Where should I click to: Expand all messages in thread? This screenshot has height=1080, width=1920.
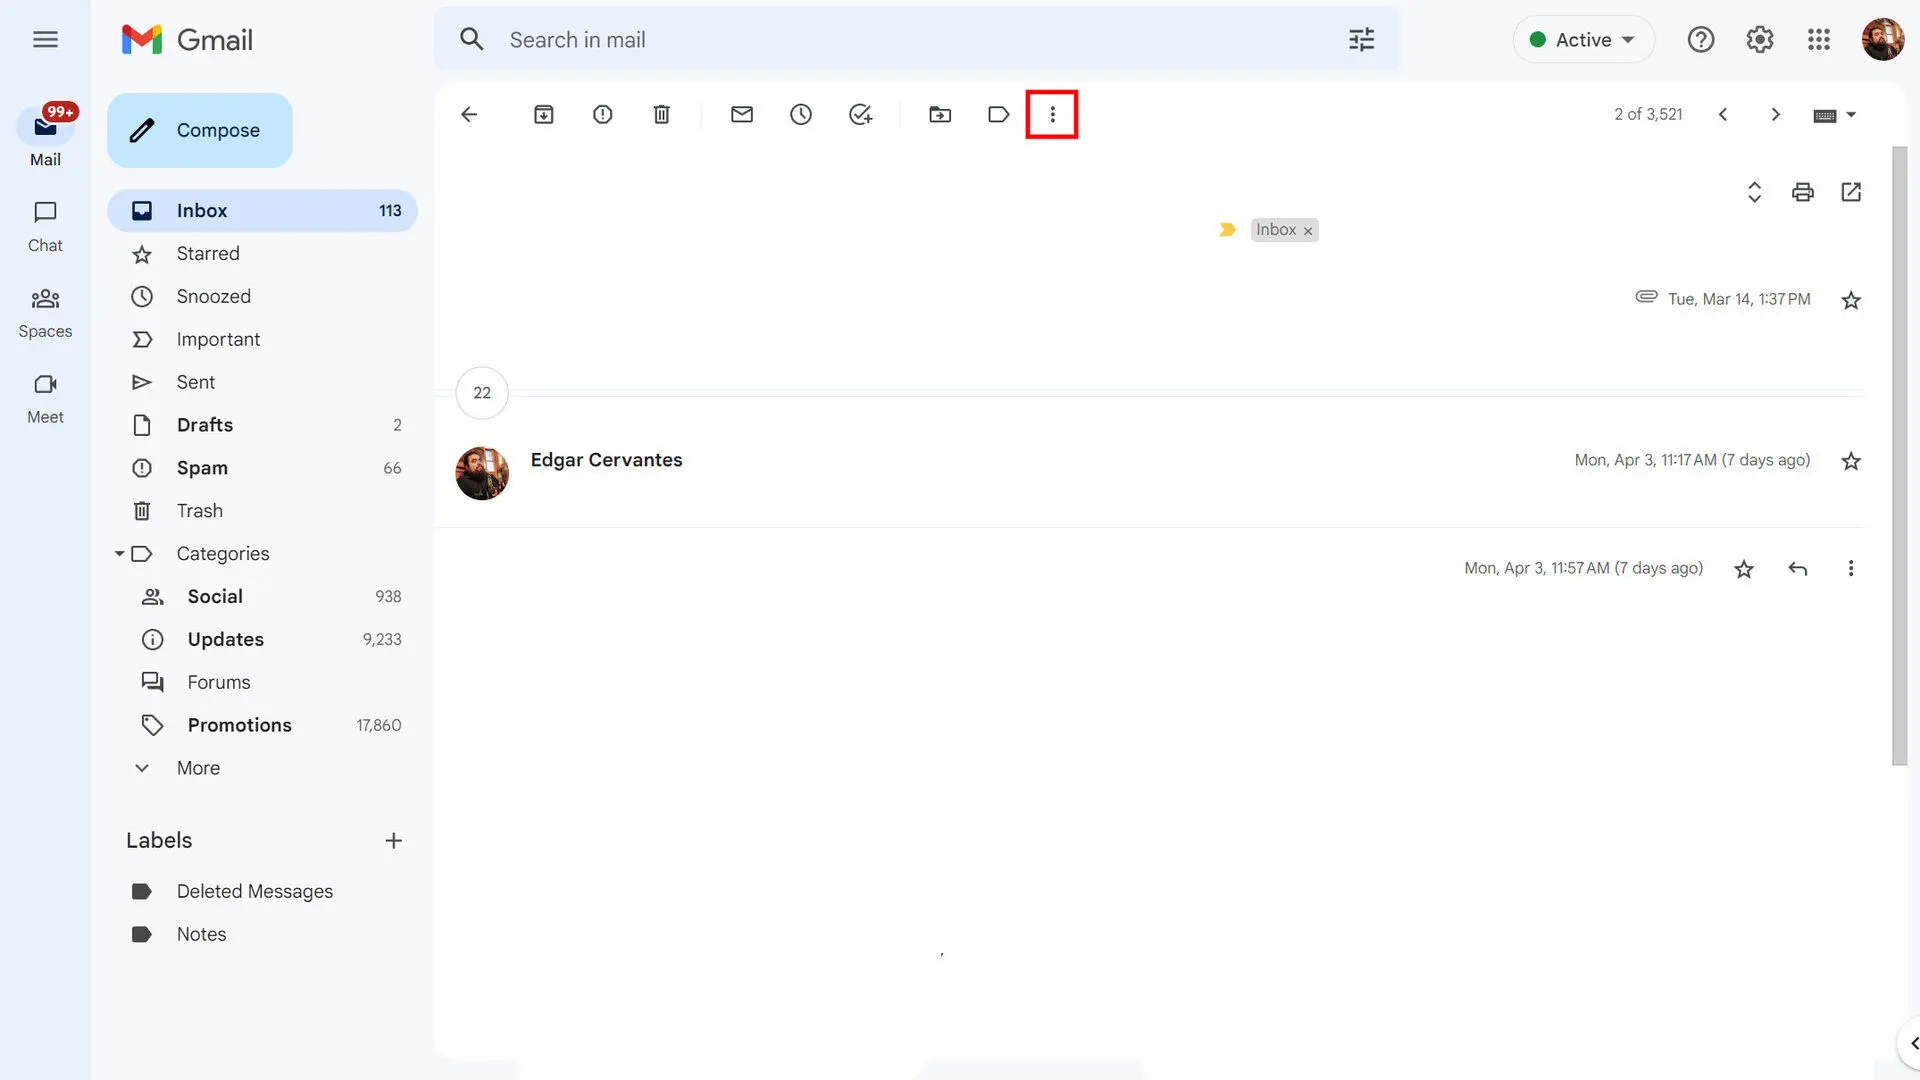pyautogui.click(x=1754, y=192)
